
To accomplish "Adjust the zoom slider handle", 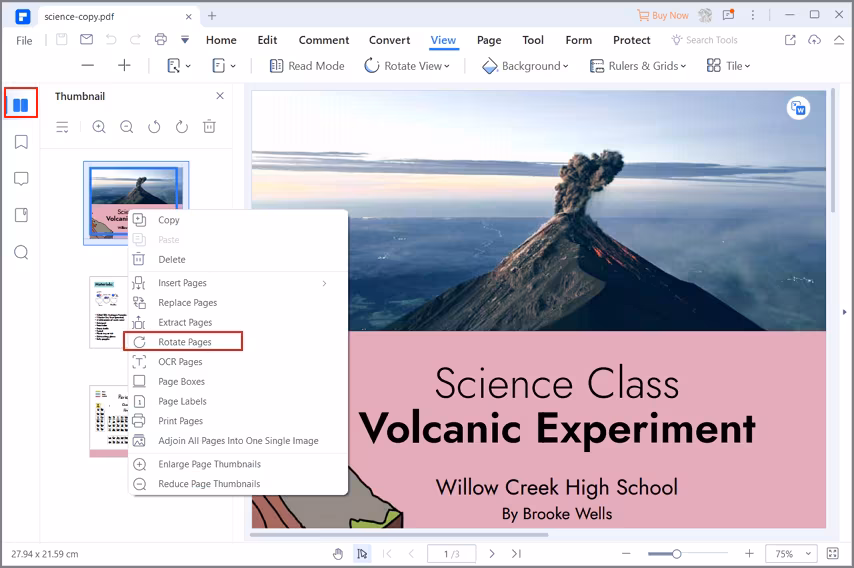I will [677, 553].
